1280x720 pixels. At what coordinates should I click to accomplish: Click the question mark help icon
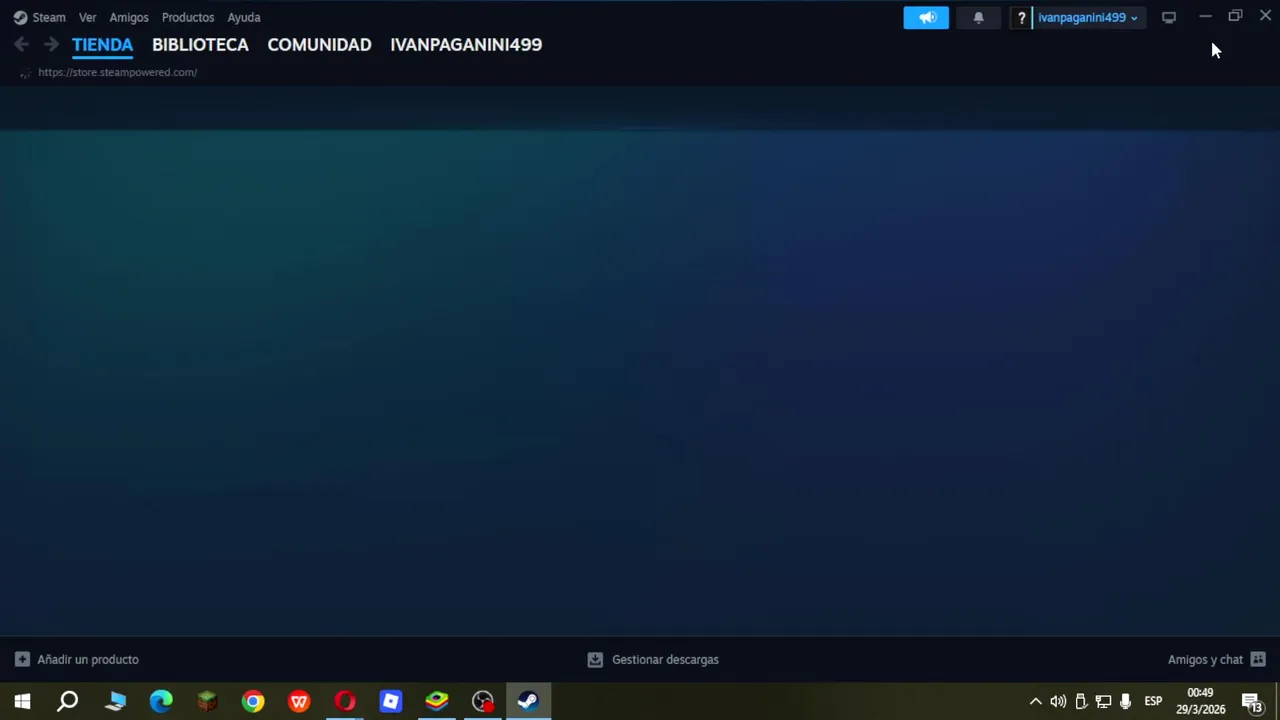point(1021,17)
